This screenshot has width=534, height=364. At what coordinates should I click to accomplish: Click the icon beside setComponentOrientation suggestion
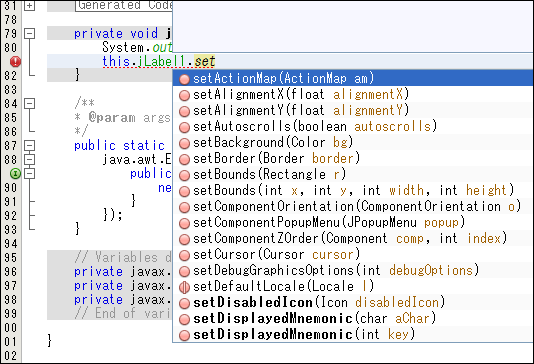tap(184, 207)
